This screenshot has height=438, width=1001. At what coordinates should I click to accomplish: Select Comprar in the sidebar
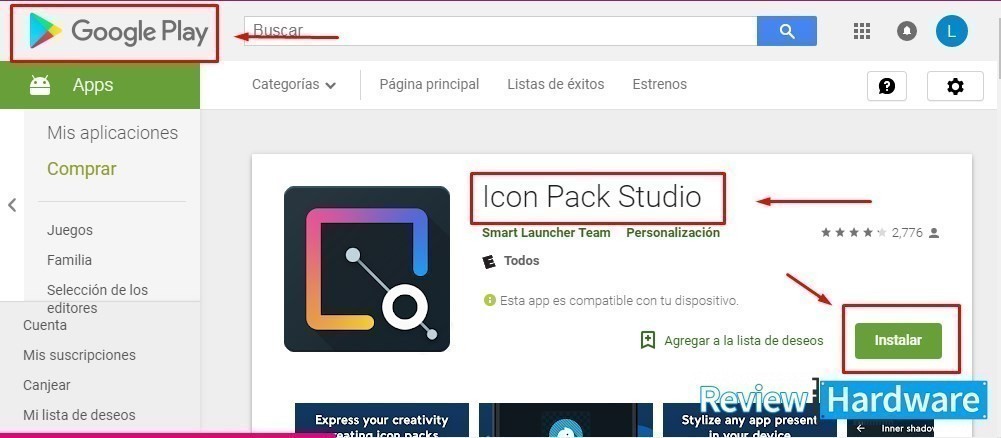pos(82,169)
